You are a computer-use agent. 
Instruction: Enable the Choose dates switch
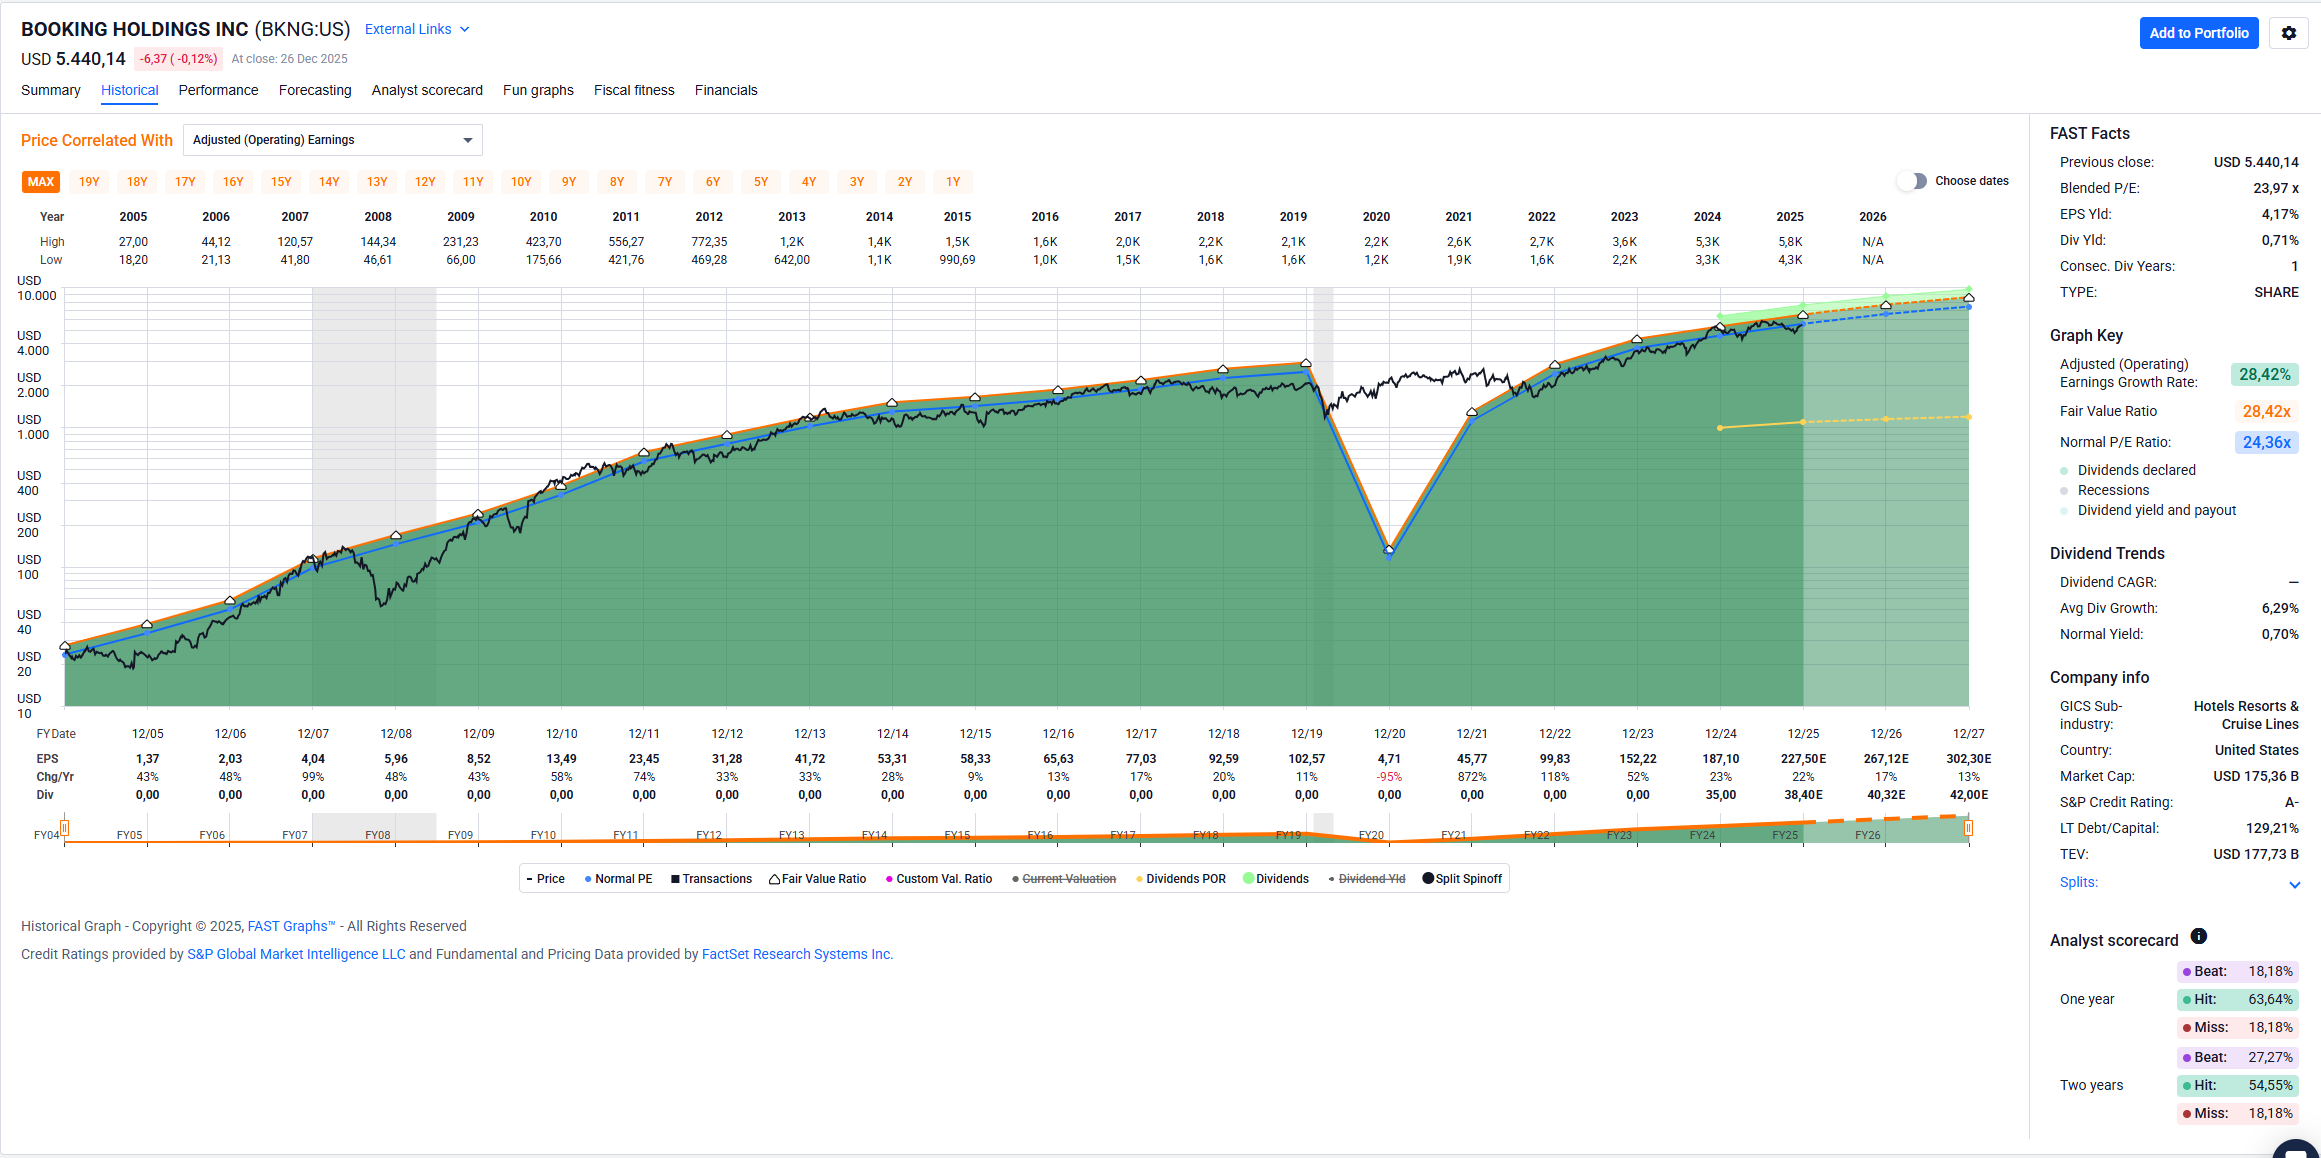(1911, 181)
